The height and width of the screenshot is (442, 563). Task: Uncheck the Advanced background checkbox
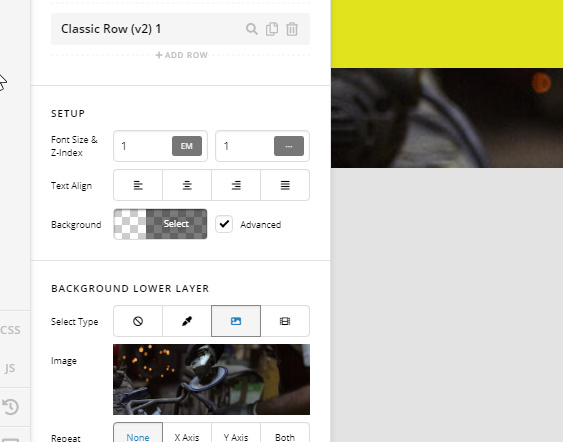(224, 224)
